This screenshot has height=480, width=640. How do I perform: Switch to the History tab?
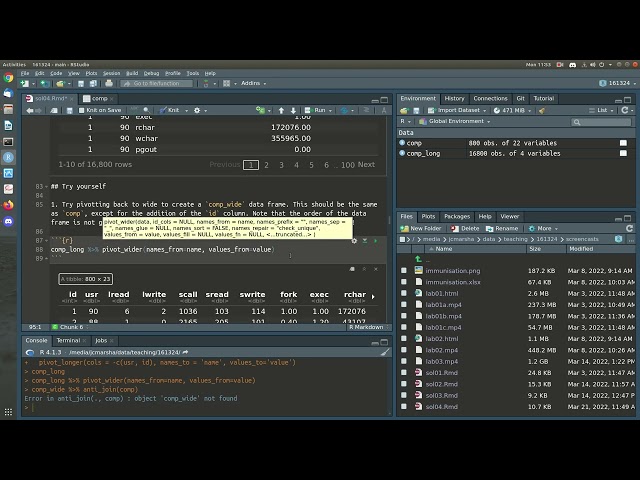(454, 98)
